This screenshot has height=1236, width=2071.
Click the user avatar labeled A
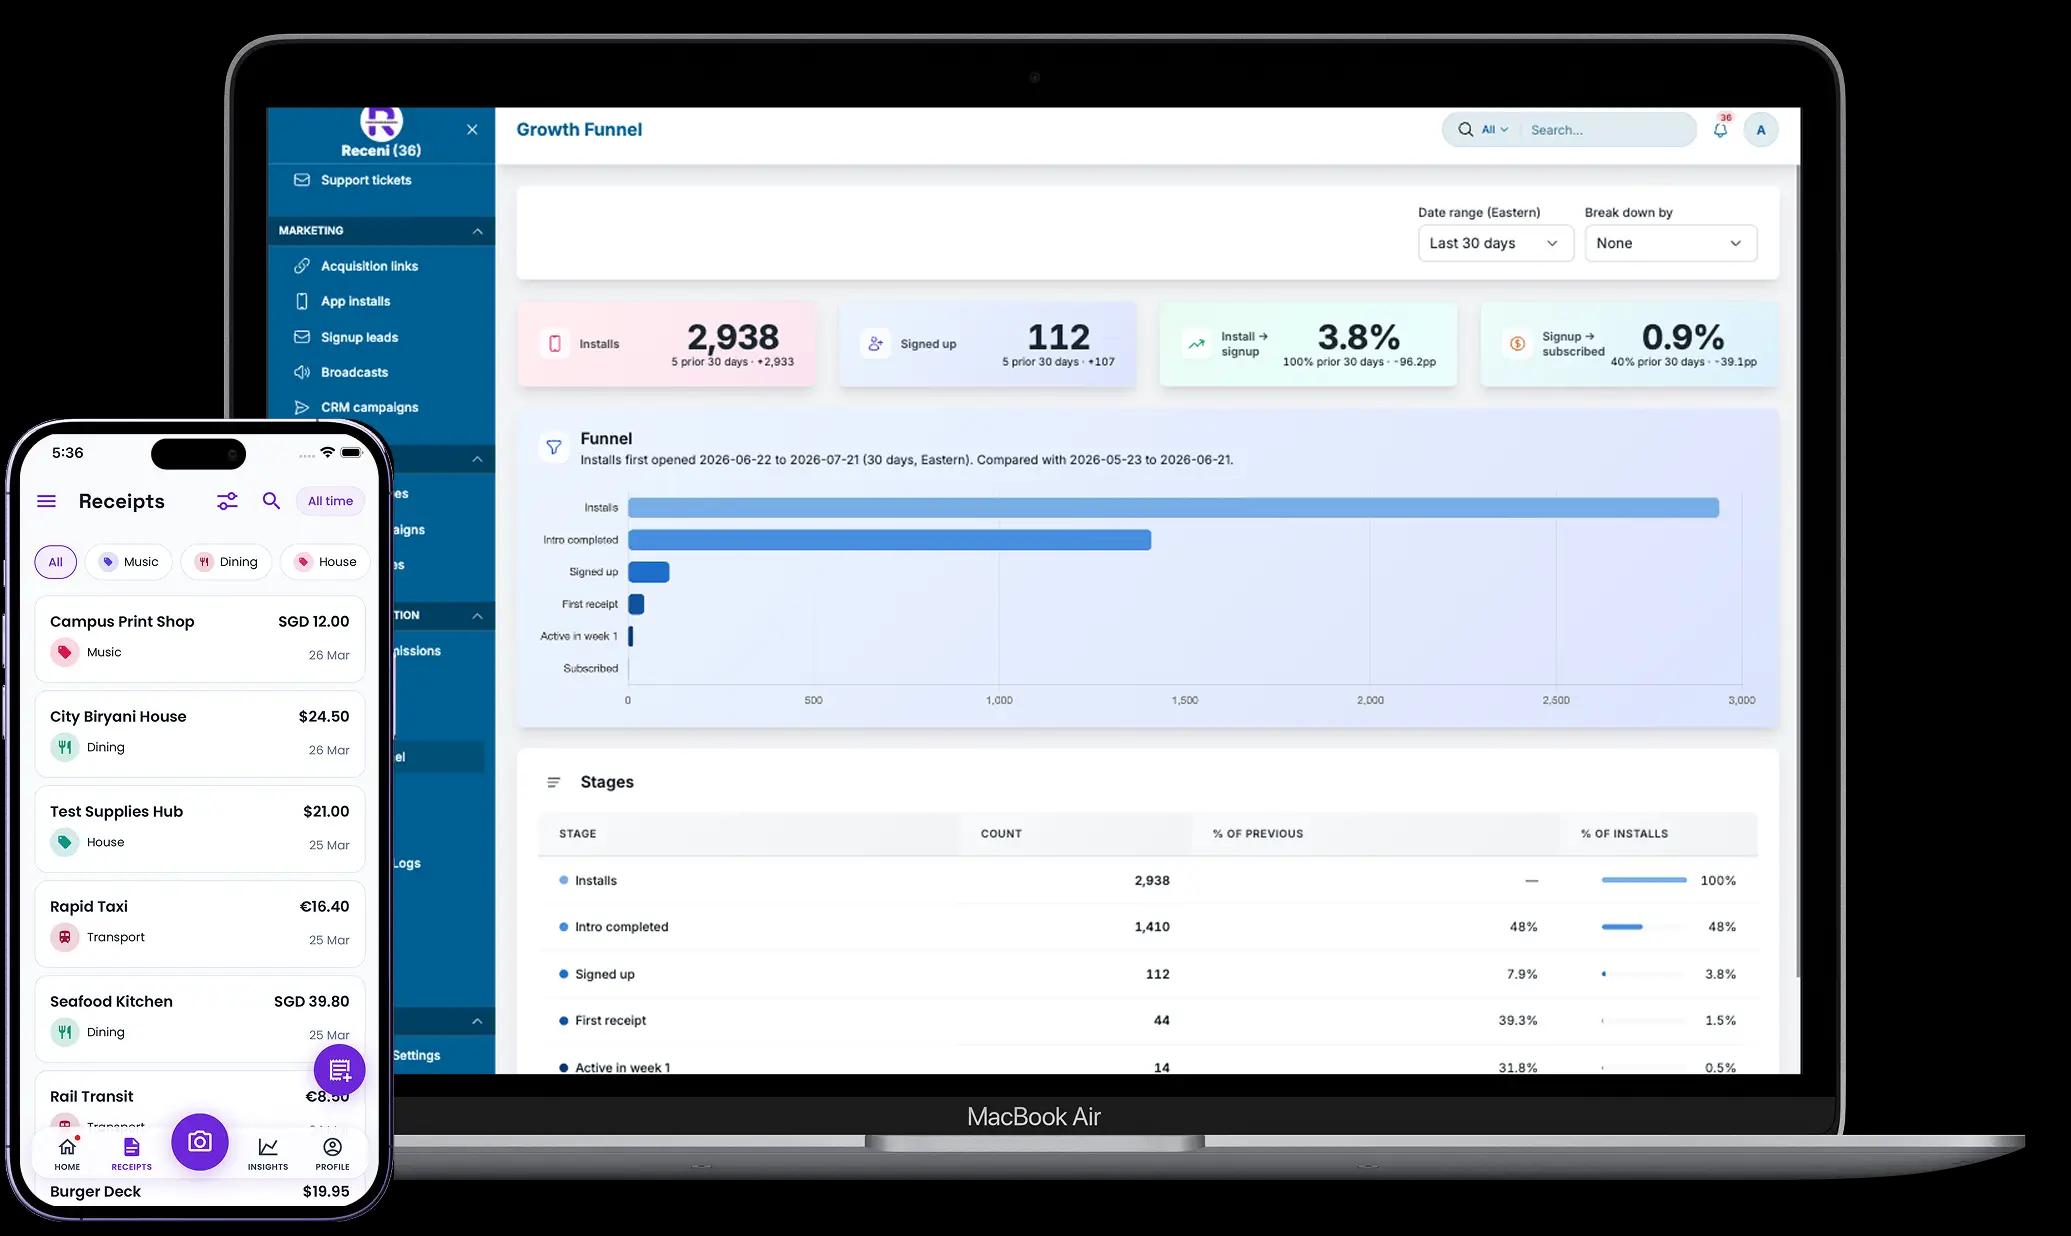[x=1761, y=130]
